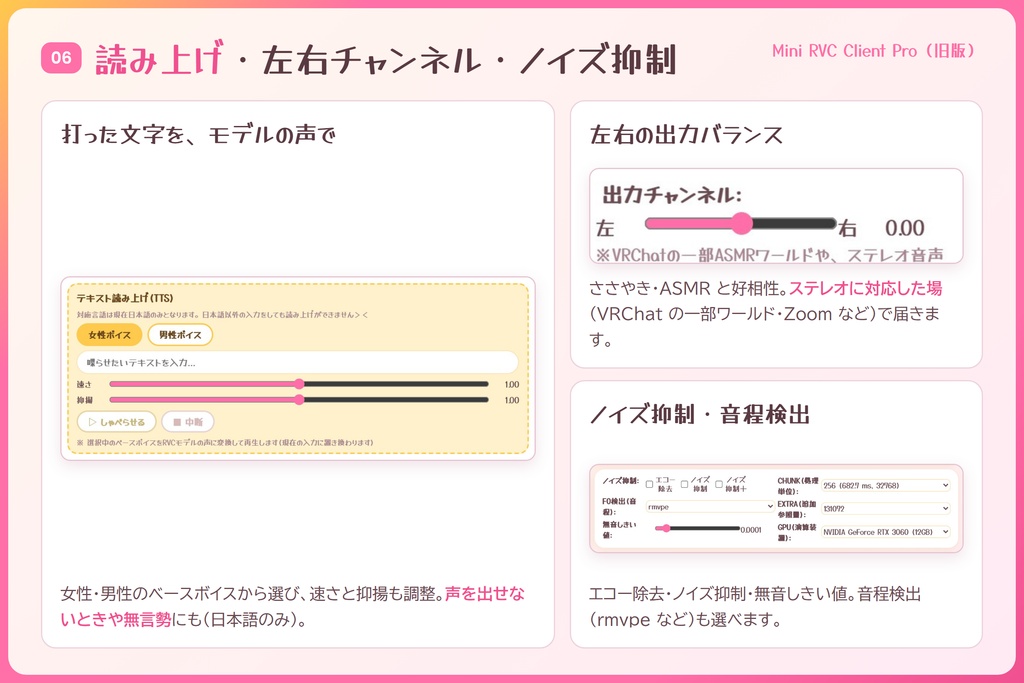Click the 06 slide number badge
This screenshot has height=683, width=1024.
61,58
